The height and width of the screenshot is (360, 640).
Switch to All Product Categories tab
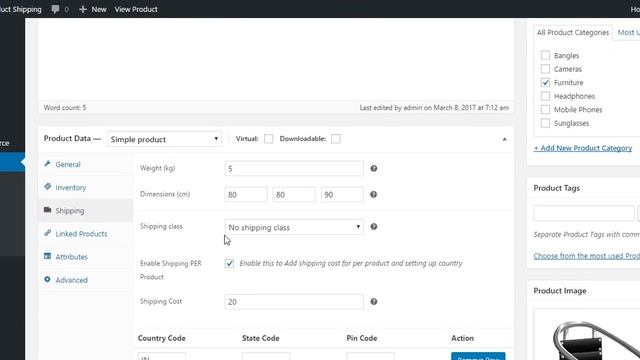click(x=573, y=32)
